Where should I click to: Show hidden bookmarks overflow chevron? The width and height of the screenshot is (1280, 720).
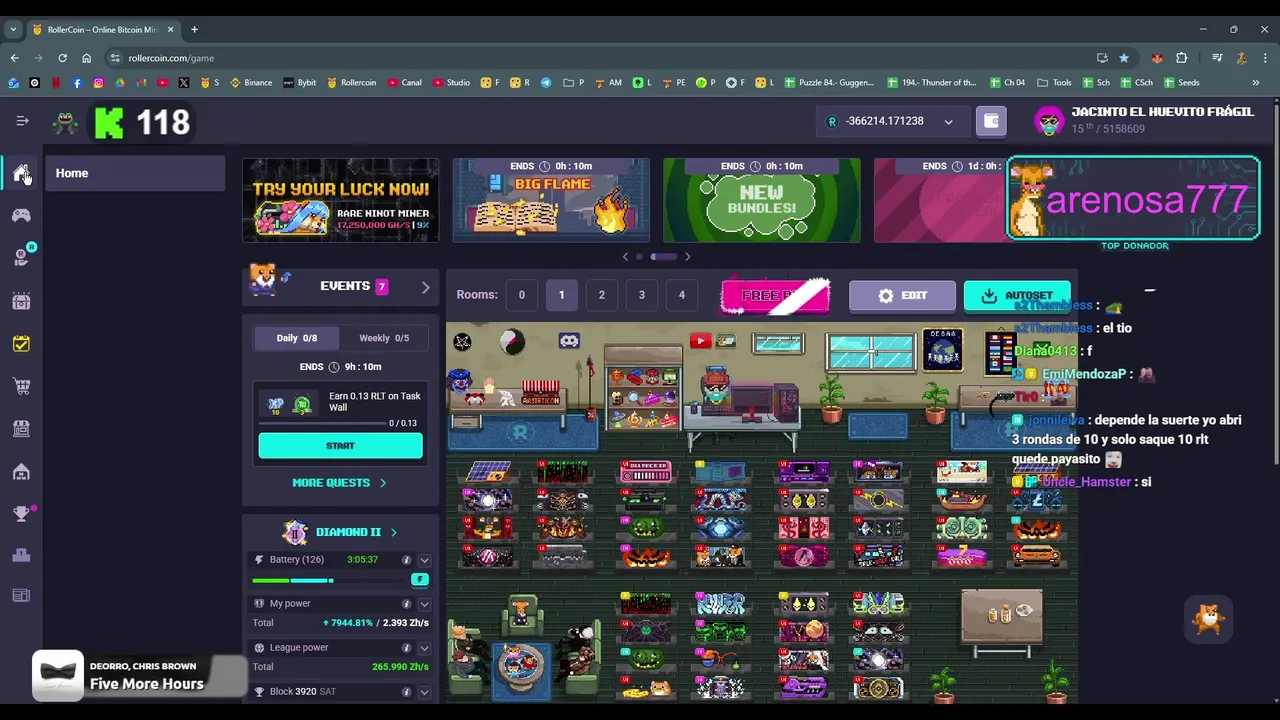pyautogui.click(x=1255, y=83)
